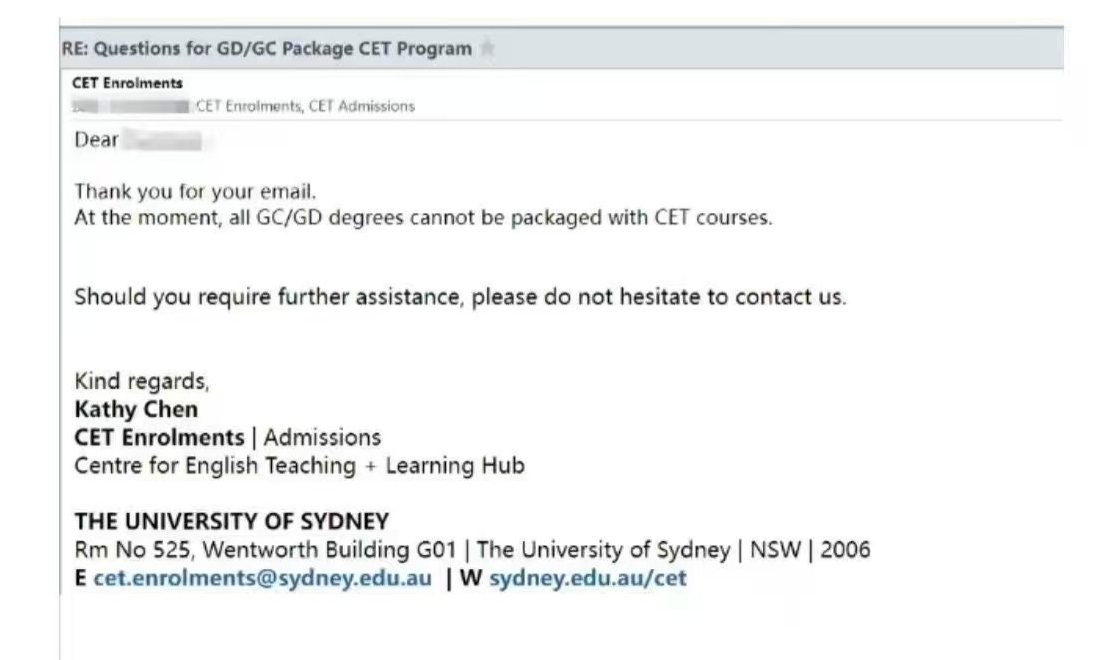This screenshot has width=1108, height=660.
Task: Click bold CET Enrolments in the signature
Action: pyautogui.click(x=159, y=437)
